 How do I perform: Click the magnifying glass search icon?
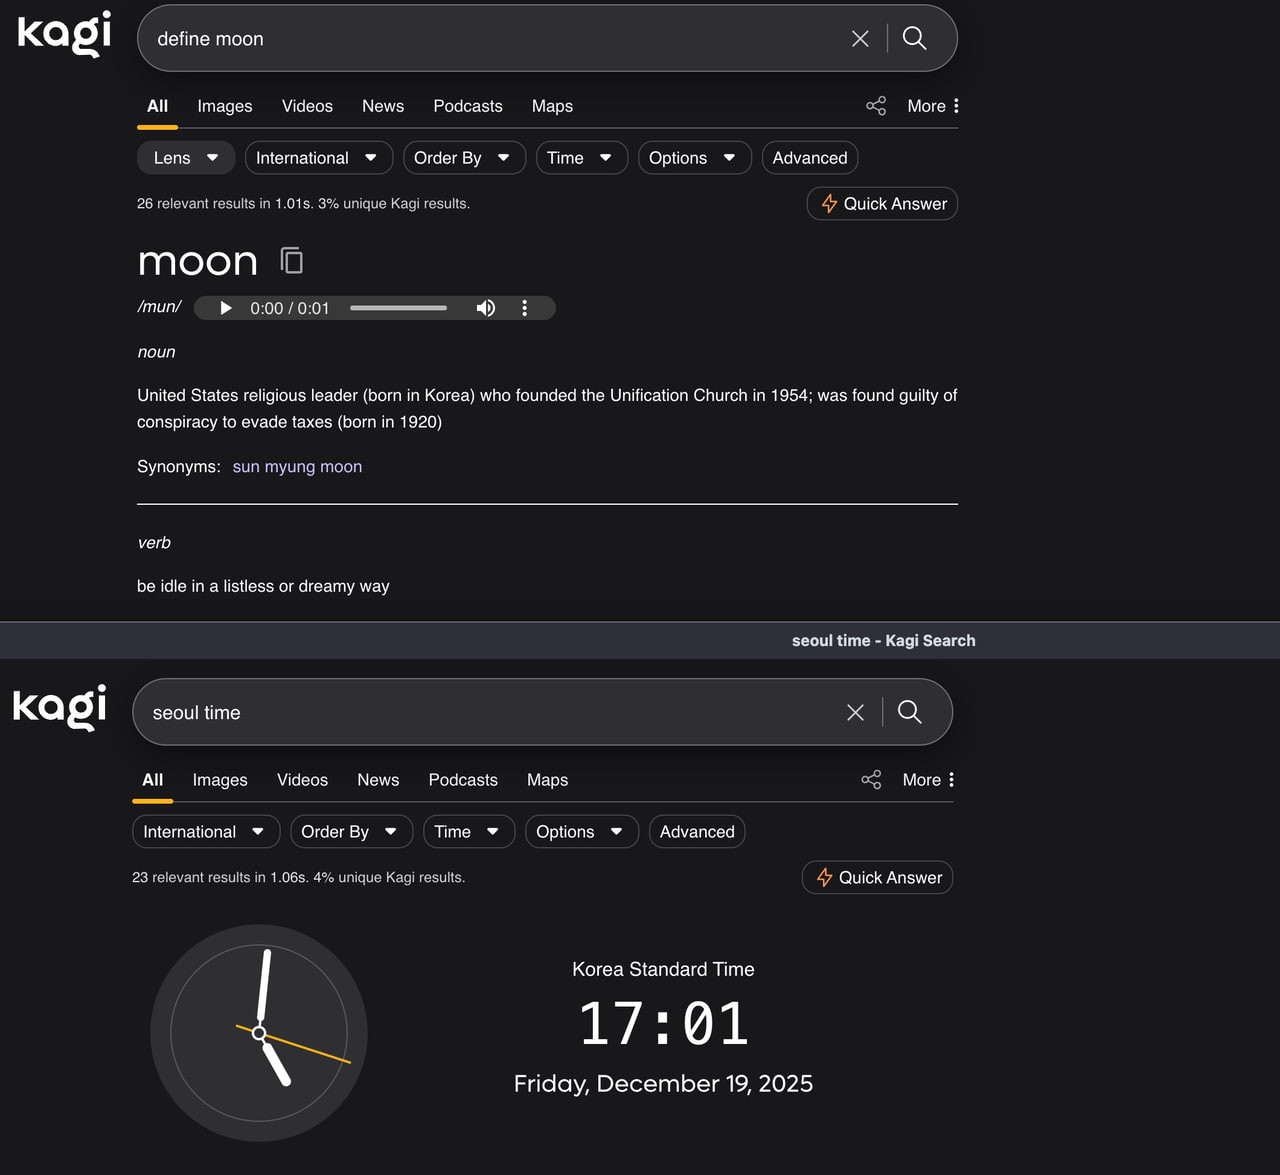tap(913, 38)
